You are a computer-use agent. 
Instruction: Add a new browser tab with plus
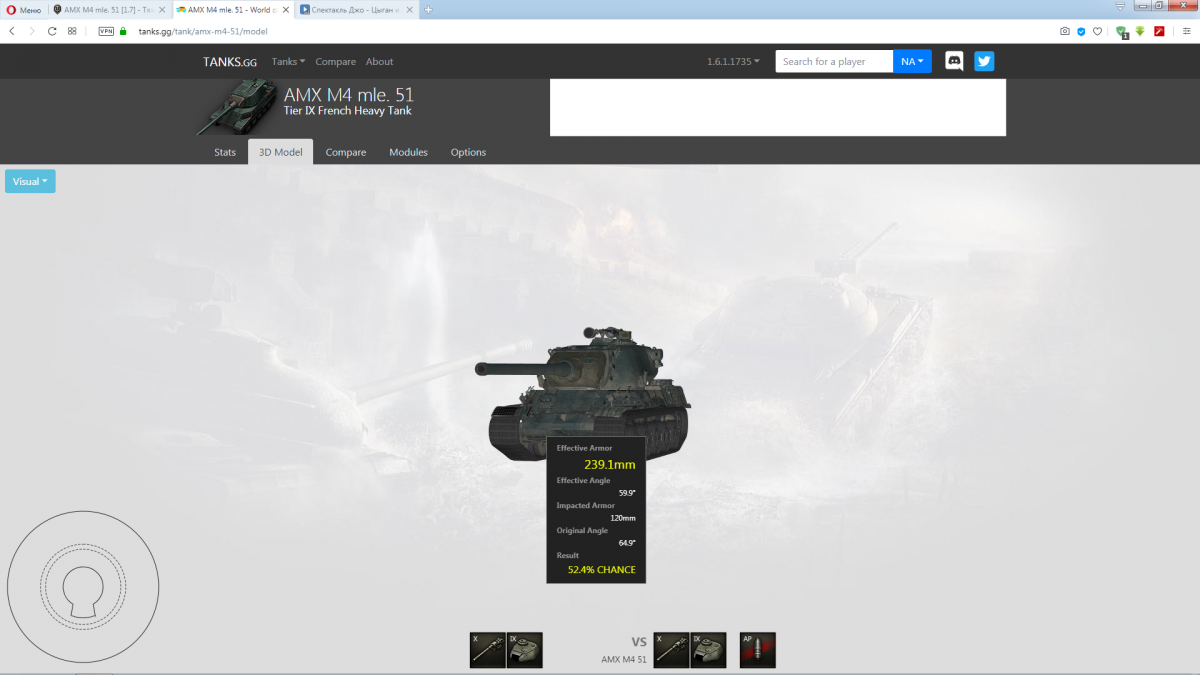coord(429,9)
